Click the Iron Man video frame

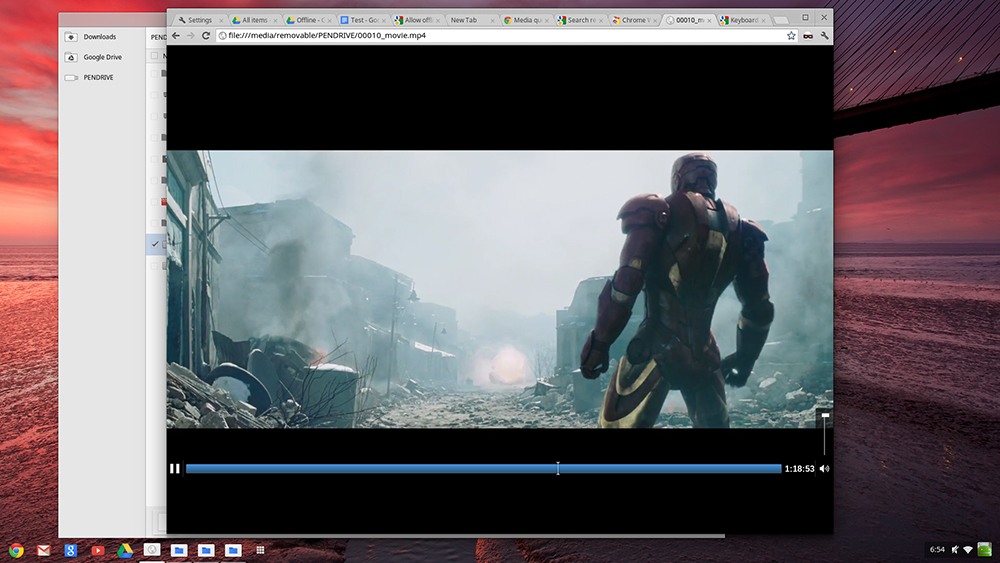pyautogui.click(x=500, y=289)
